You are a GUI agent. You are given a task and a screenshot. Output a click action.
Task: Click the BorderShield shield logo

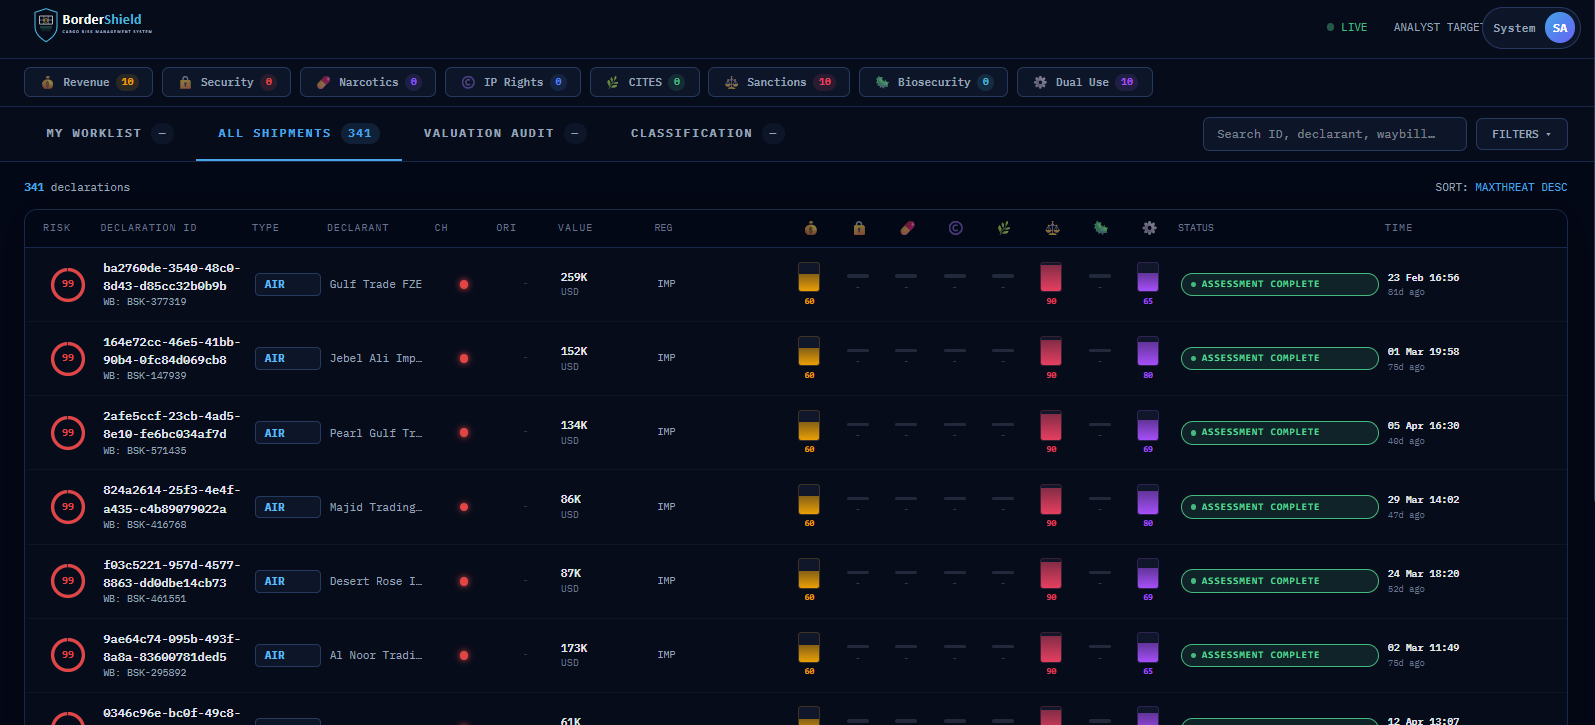[x=45, y=24]
